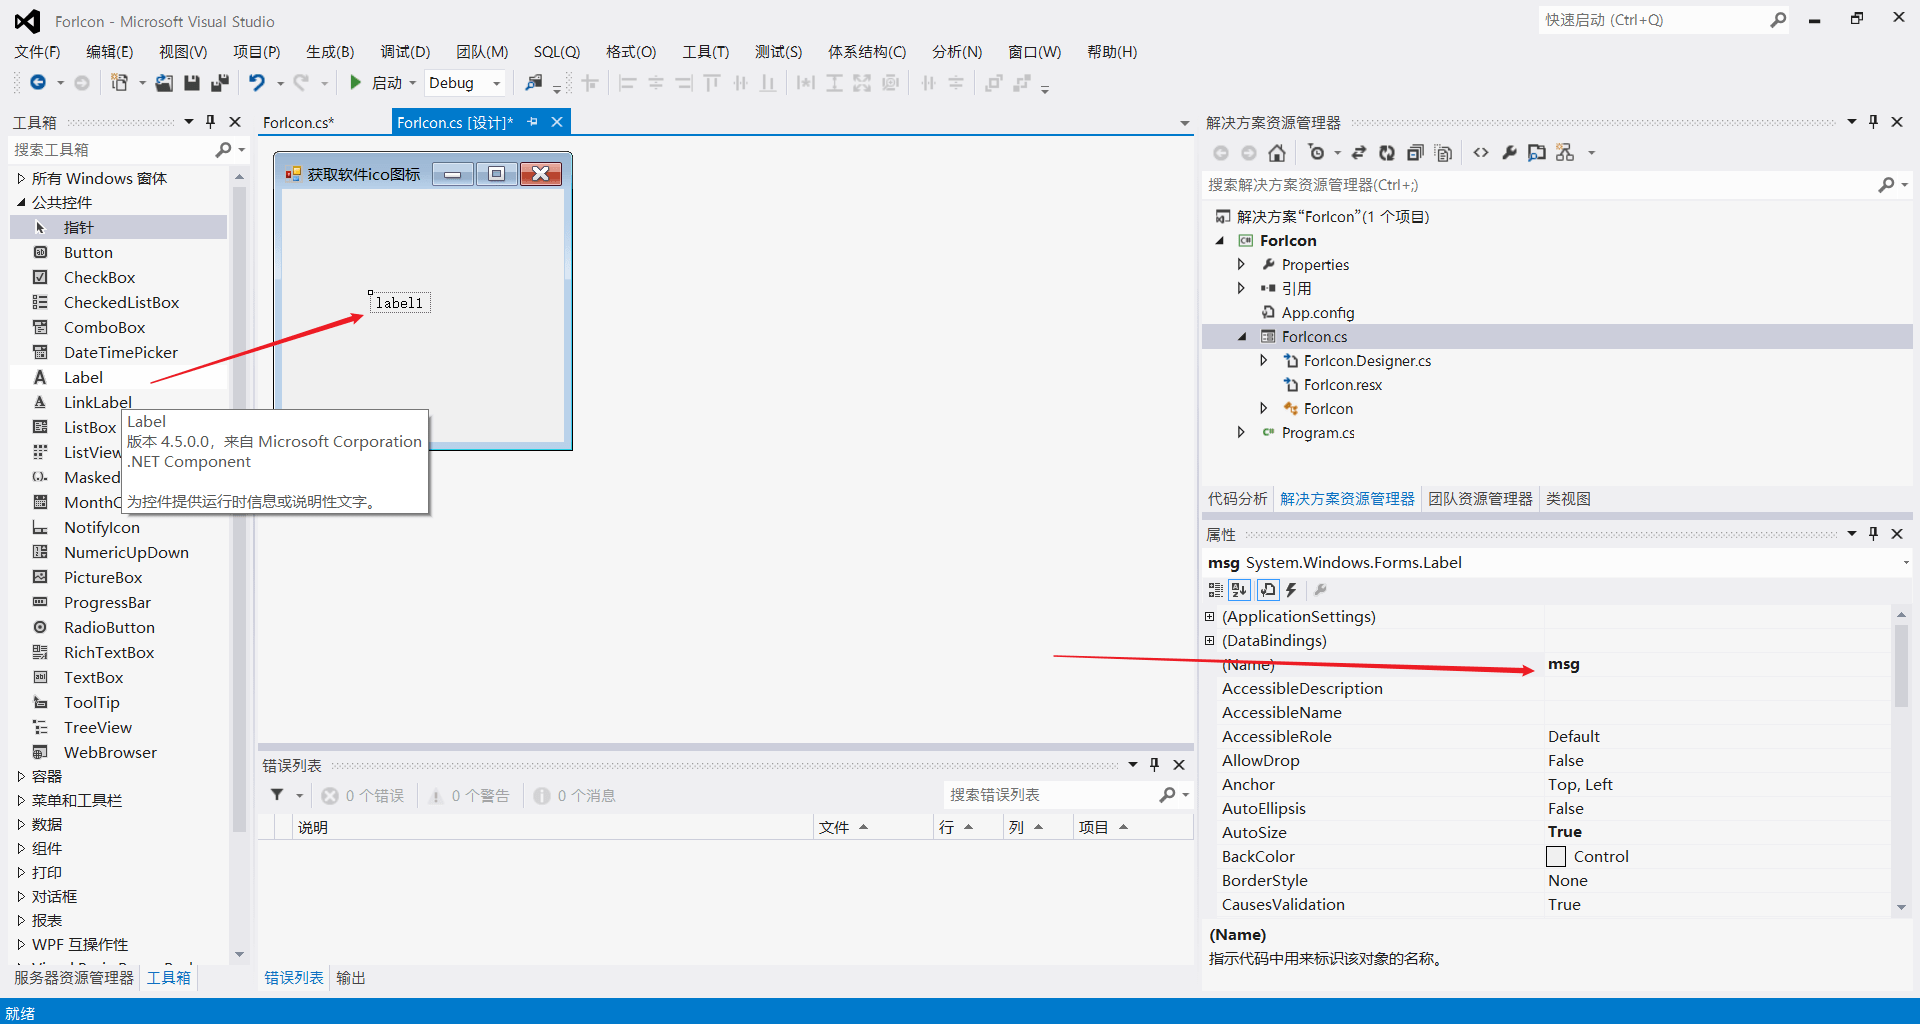Click Home icon in Solution Explorer toolbar
The width and height of the screenshot is (1920, 1024).
tap(1277, 153)
